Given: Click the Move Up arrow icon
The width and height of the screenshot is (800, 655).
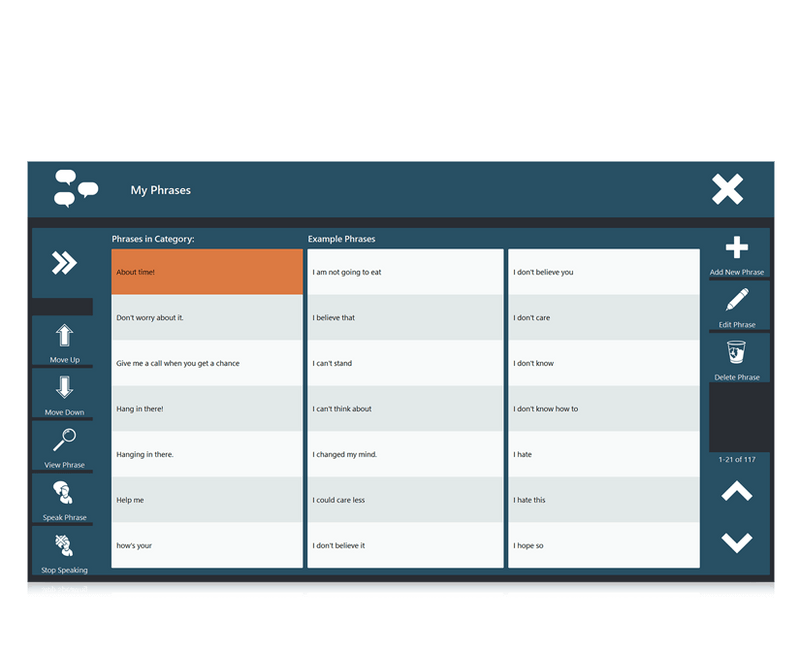Looking at the screenshot, I should click(x=64, y=336).
